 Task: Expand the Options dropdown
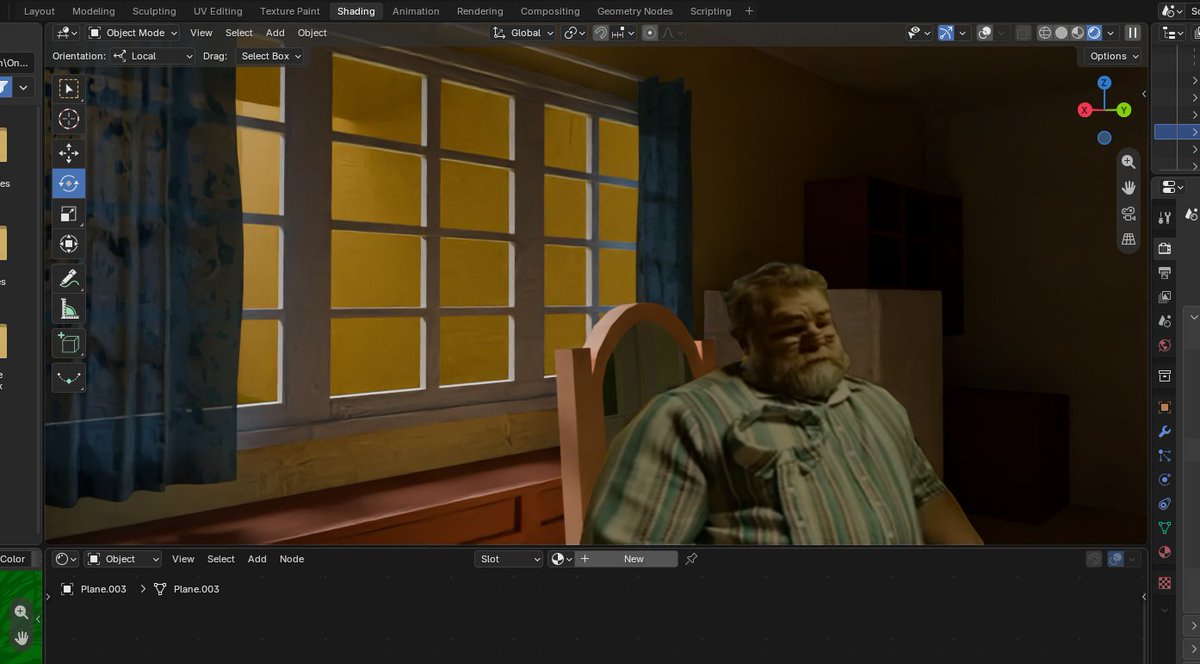[x=1115, y=56]
